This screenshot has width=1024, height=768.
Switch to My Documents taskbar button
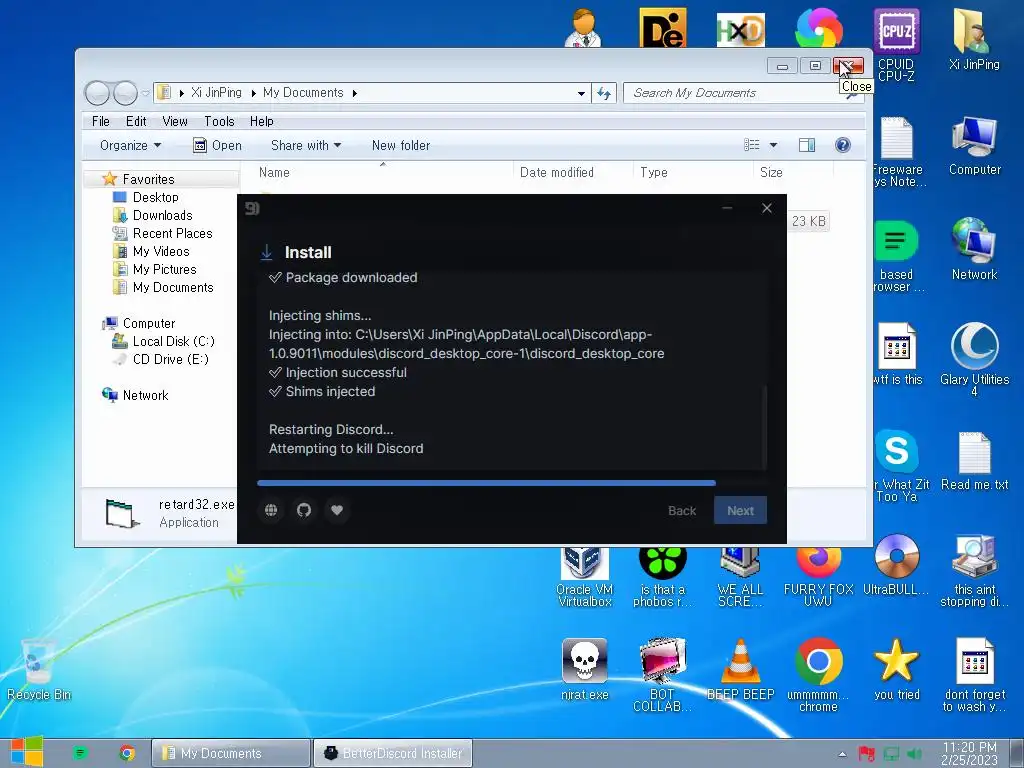click(x=231, y=753)
